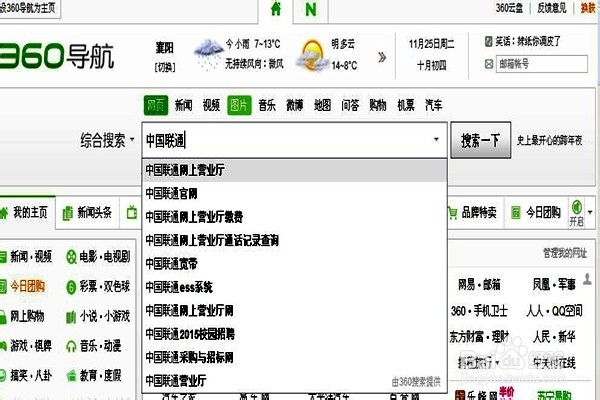
Task: Select the 新闻 search tab
Action: coord(183,105)
